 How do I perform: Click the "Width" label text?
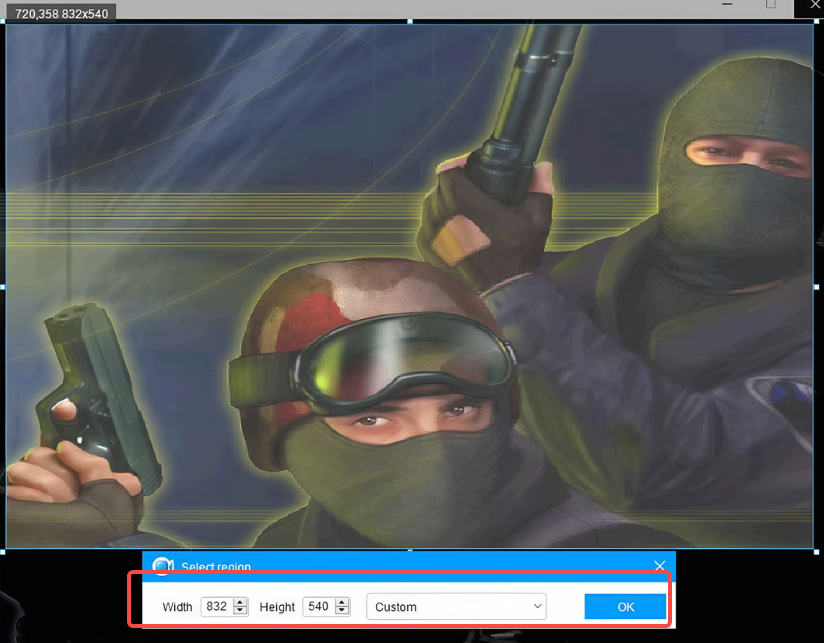(177, 607)
